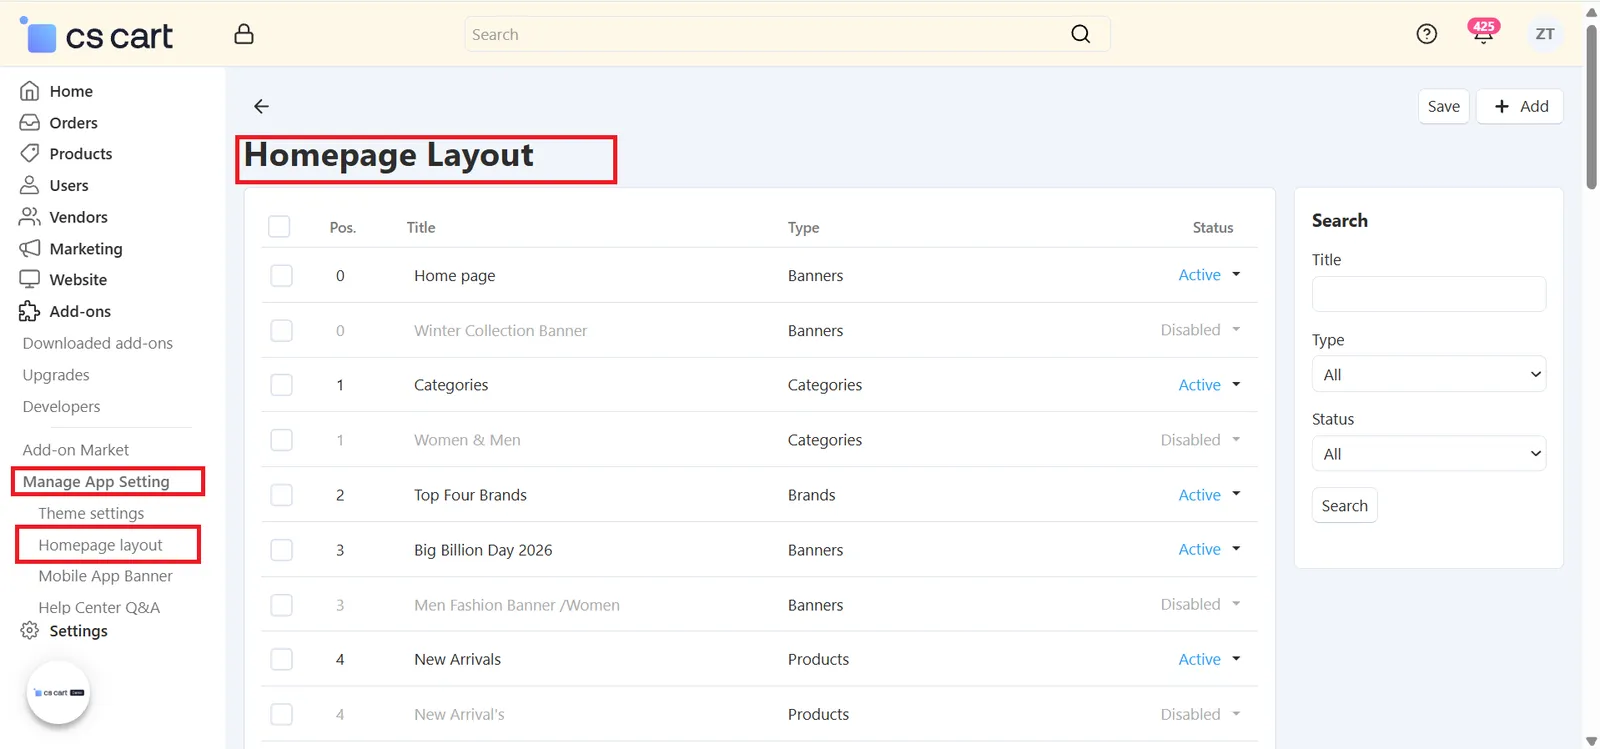Click the Users person icon
The image size is (1600, 749).
pyautogui.click(x=30, y=185)
